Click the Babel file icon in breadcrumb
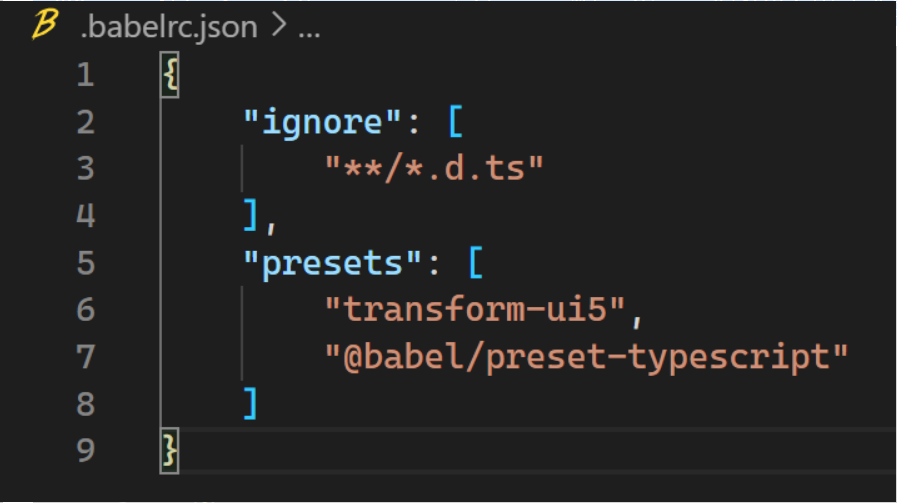The height and width of the screenshot is (503, 897). 44,26
